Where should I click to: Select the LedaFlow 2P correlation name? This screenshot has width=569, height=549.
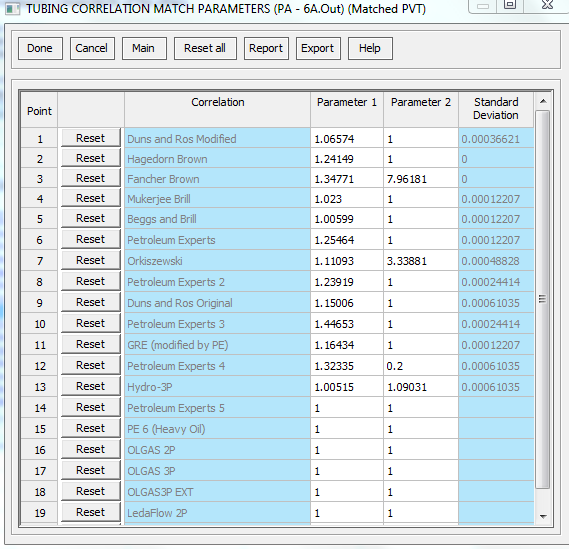point(217,513)
